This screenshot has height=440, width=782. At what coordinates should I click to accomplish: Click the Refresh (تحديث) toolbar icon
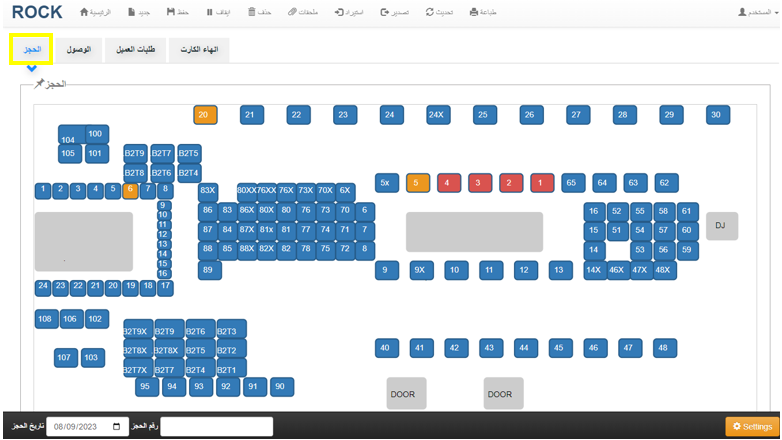429,12
